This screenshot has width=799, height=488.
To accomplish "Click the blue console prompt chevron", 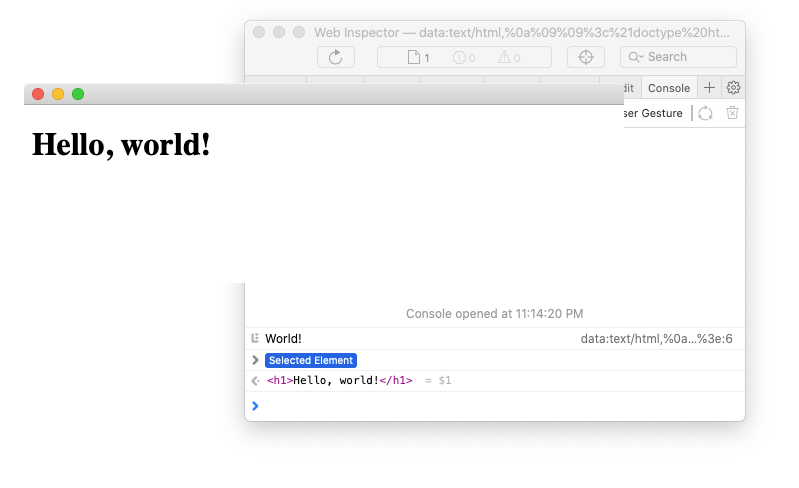I will tap(255, 406).
